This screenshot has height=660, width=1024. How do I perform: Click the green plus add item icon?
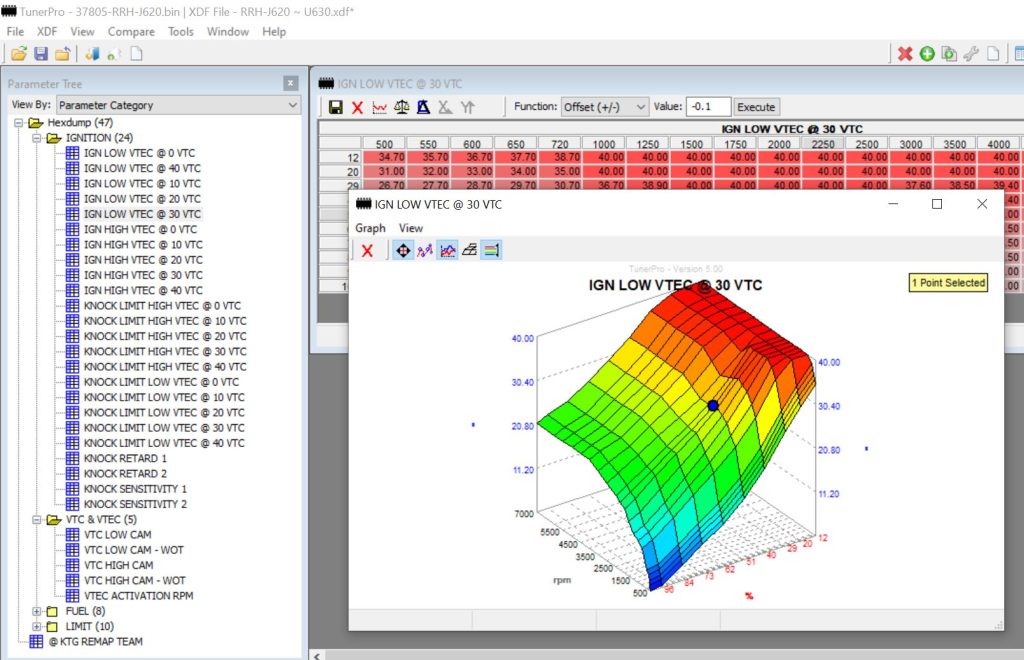click(x=927, y=54)
